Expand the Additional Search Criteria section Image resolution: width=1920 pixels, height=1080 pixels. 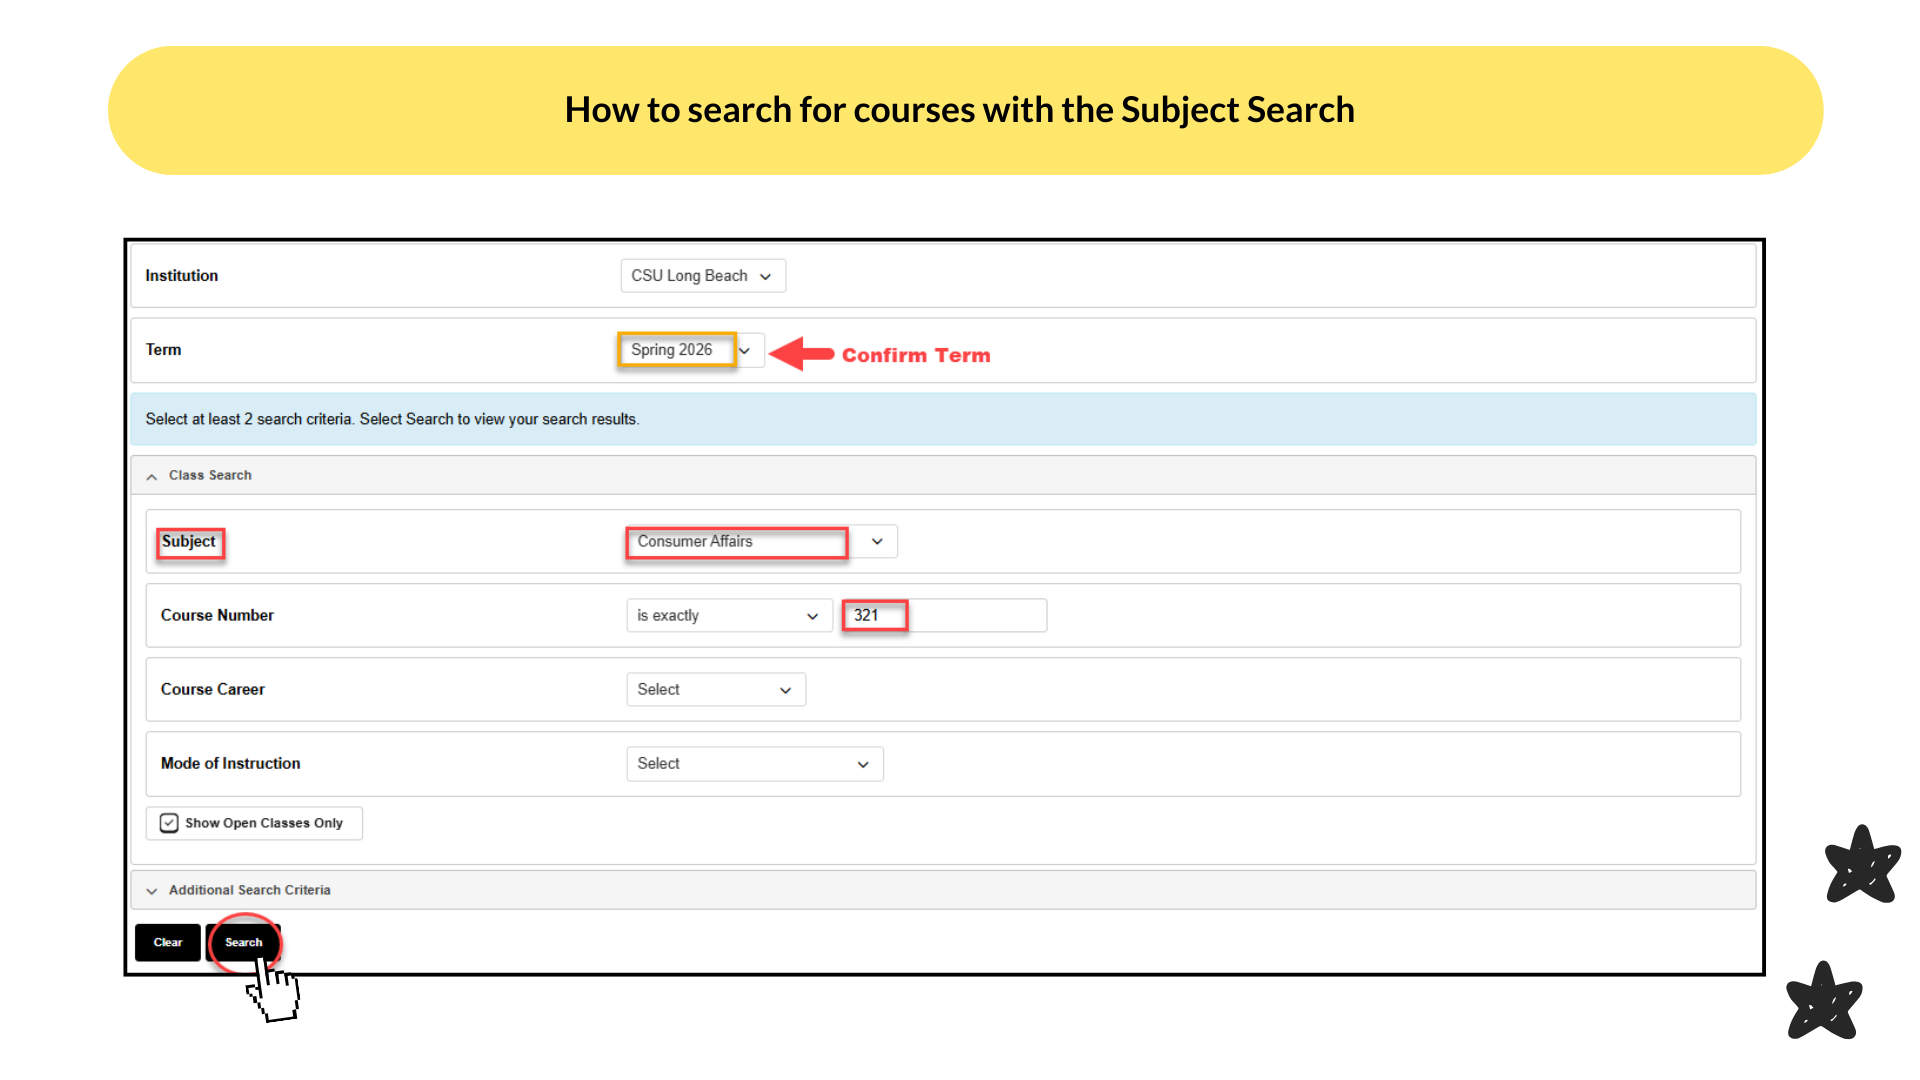[248, 889]
